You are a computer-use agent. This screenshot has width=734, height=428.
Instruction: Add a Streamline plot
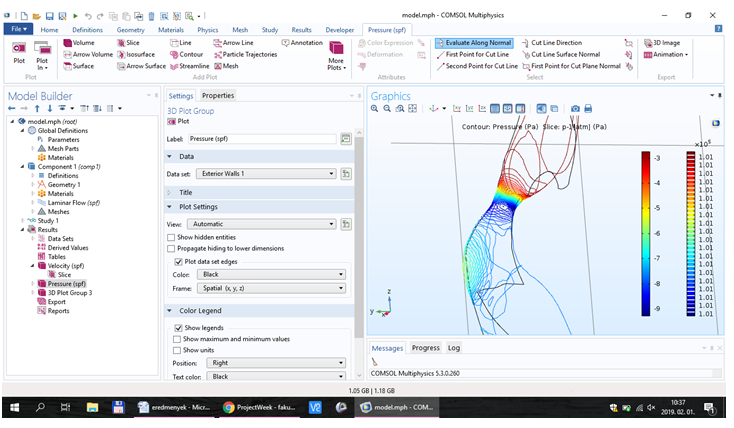[190, 66]
